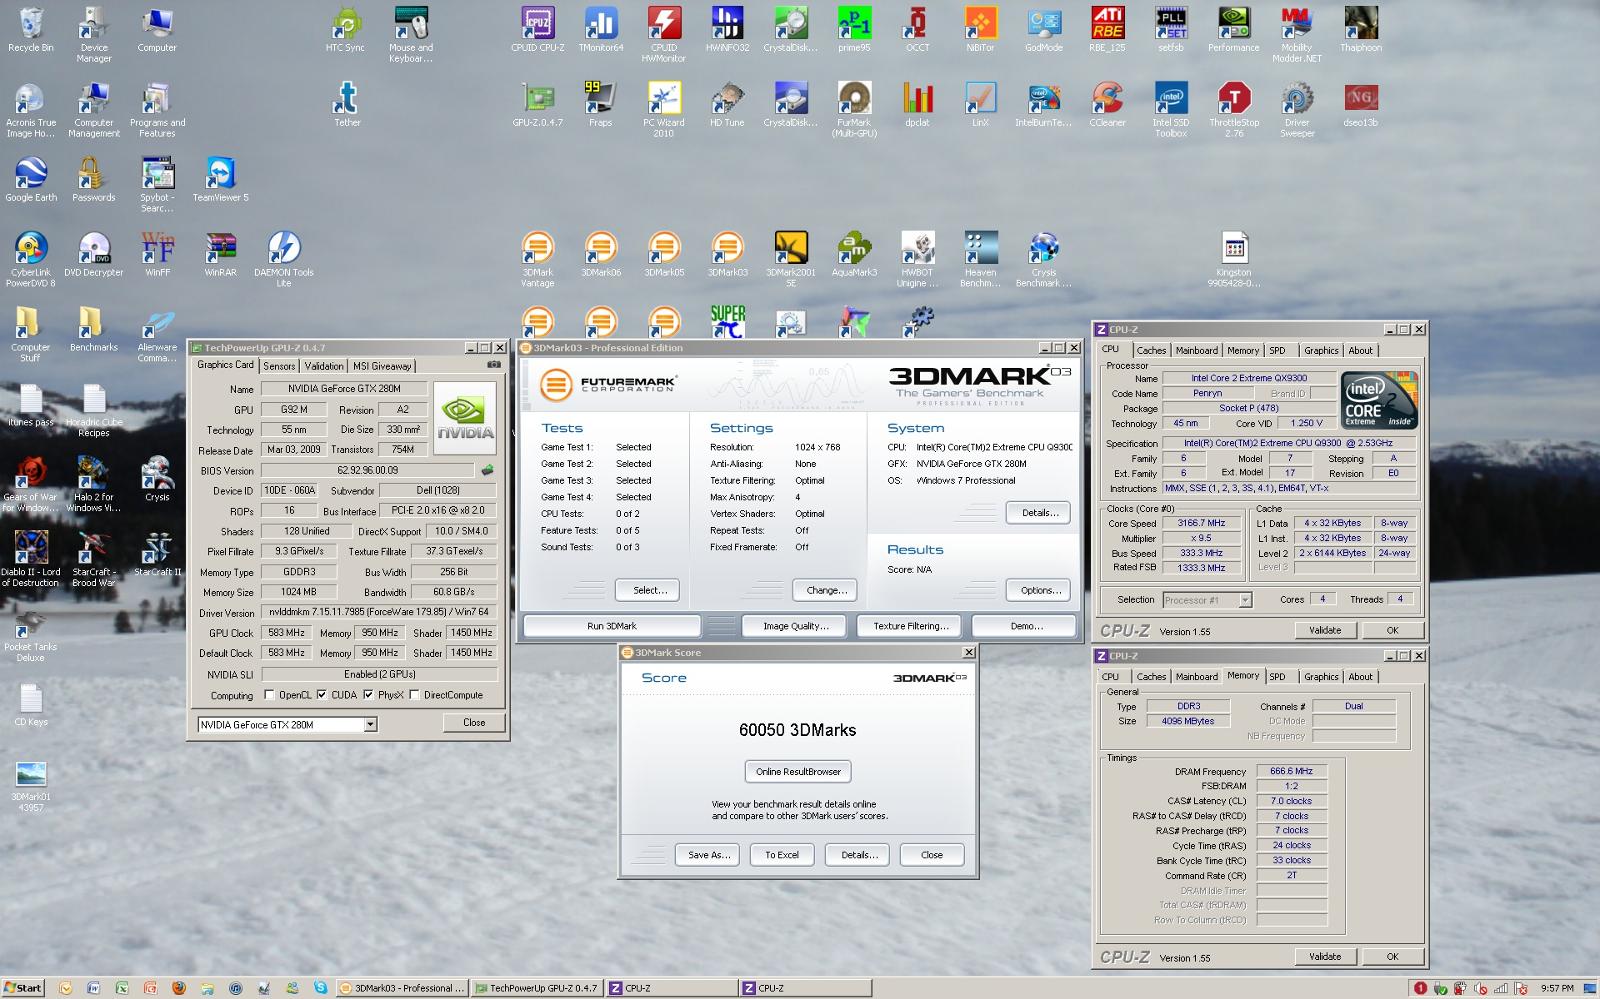Switch to TechPowerUp GPU-Z taskbar button
Screen dimensions: 1600x999
pyautogui.click(x=536, y=988)
